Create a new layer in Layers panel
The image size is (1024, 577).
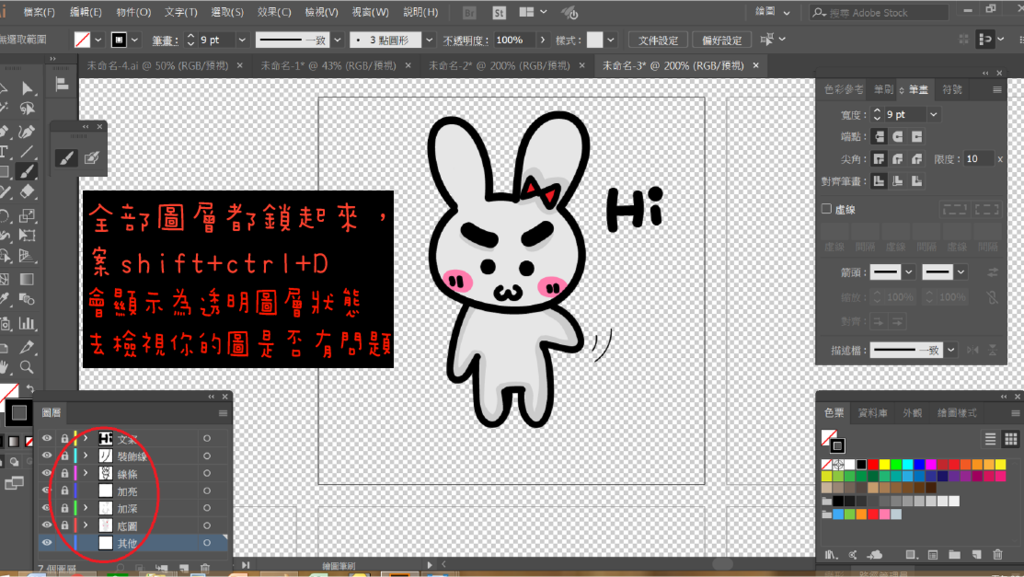[x=184, y=569]
